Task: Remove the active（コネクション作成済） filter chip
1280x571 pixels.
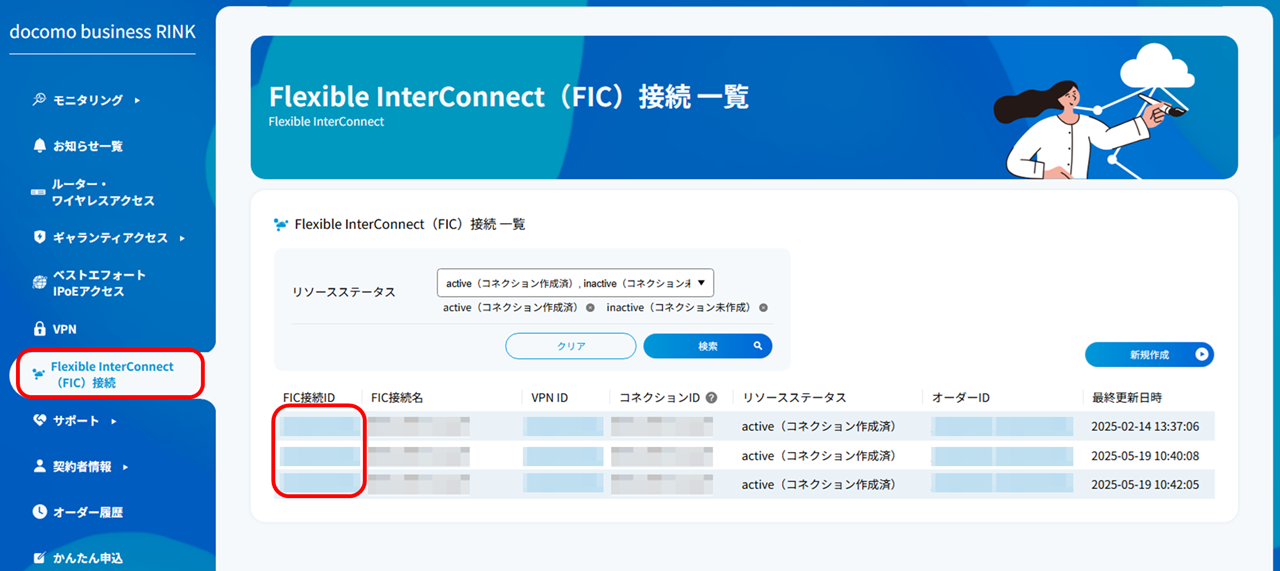Action: (590, 308)
